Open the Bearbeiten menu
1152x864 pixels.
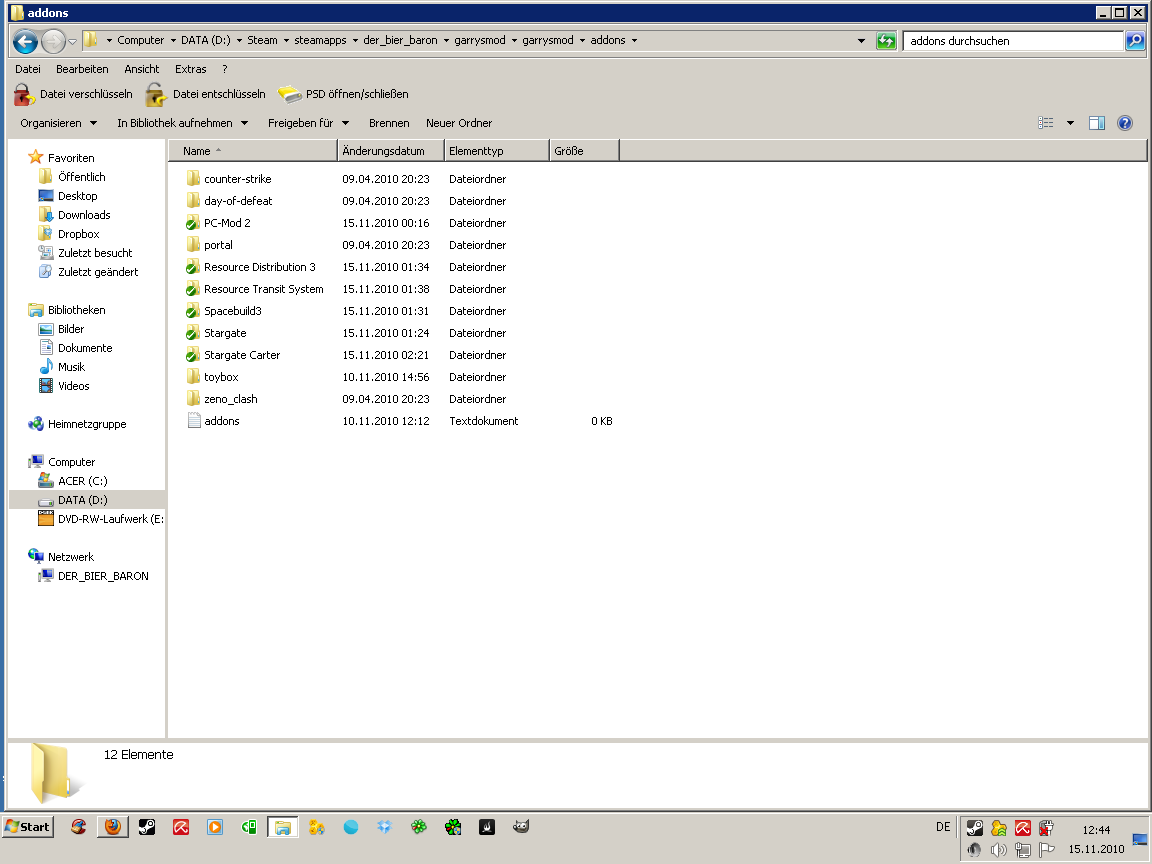tap(82, 69)
